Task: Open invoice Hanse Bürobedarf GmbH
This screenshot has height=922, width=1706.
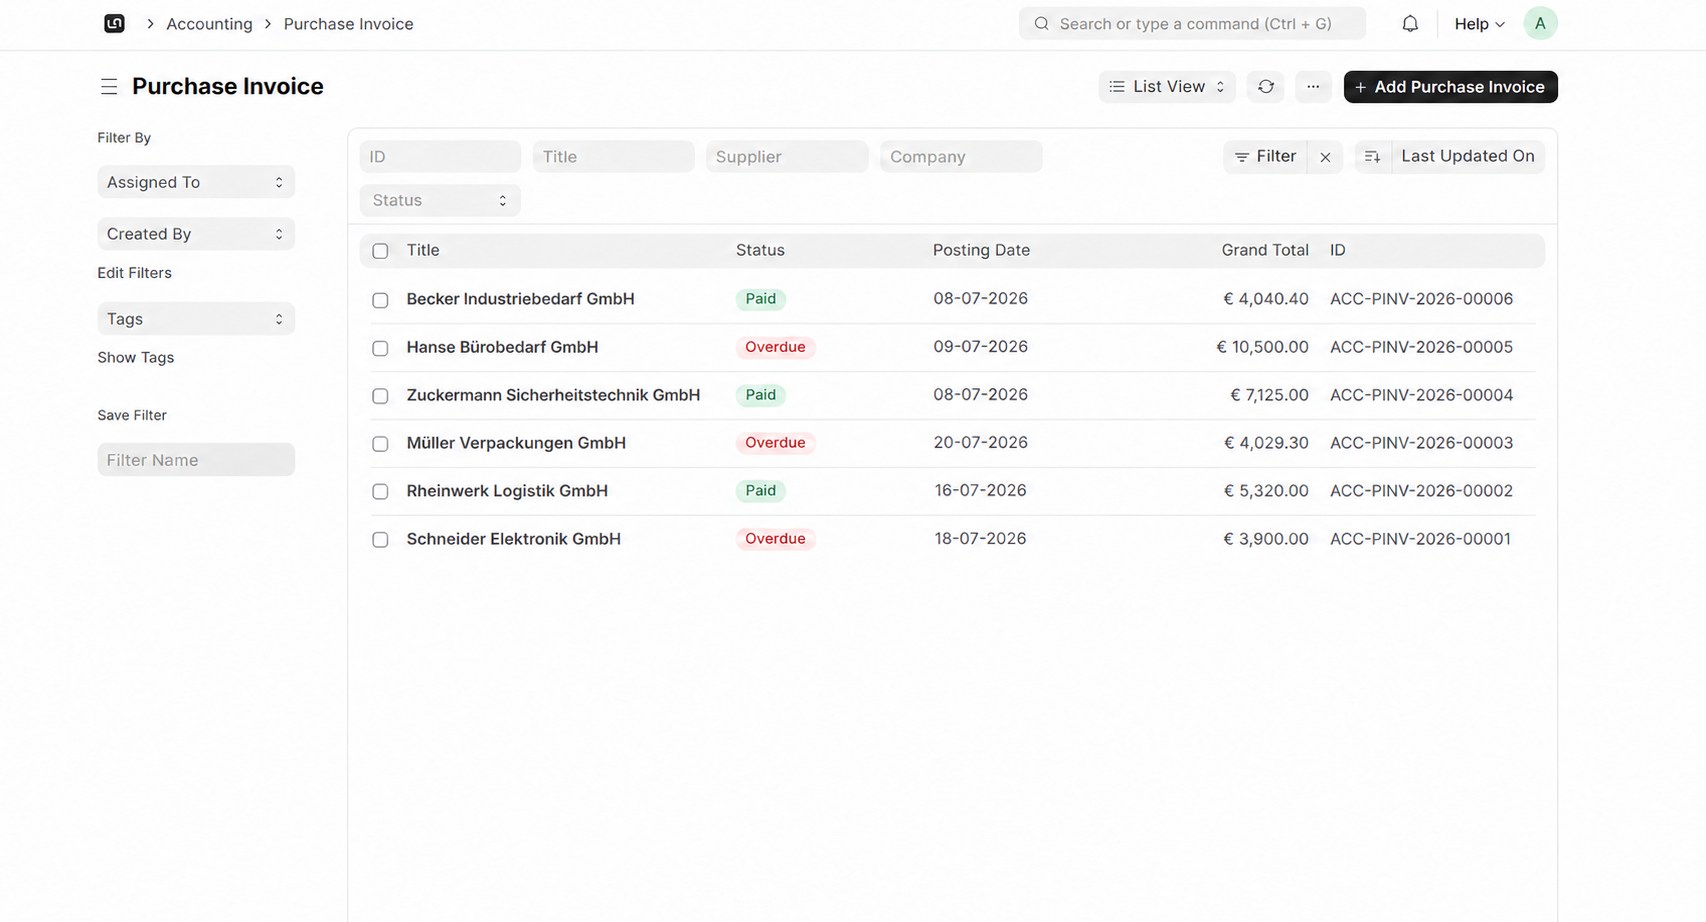Action: [502, 347]
